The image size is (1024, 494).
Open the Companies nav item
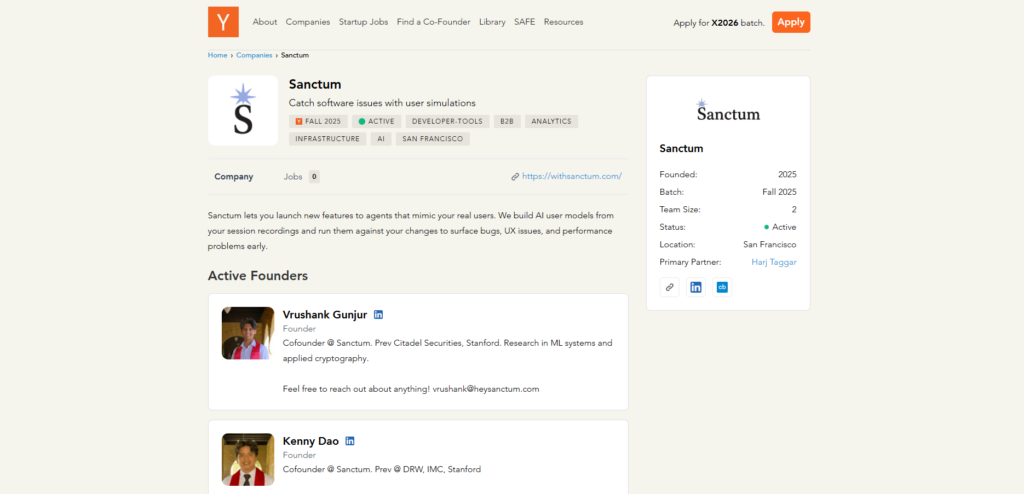tap(308, 22)
